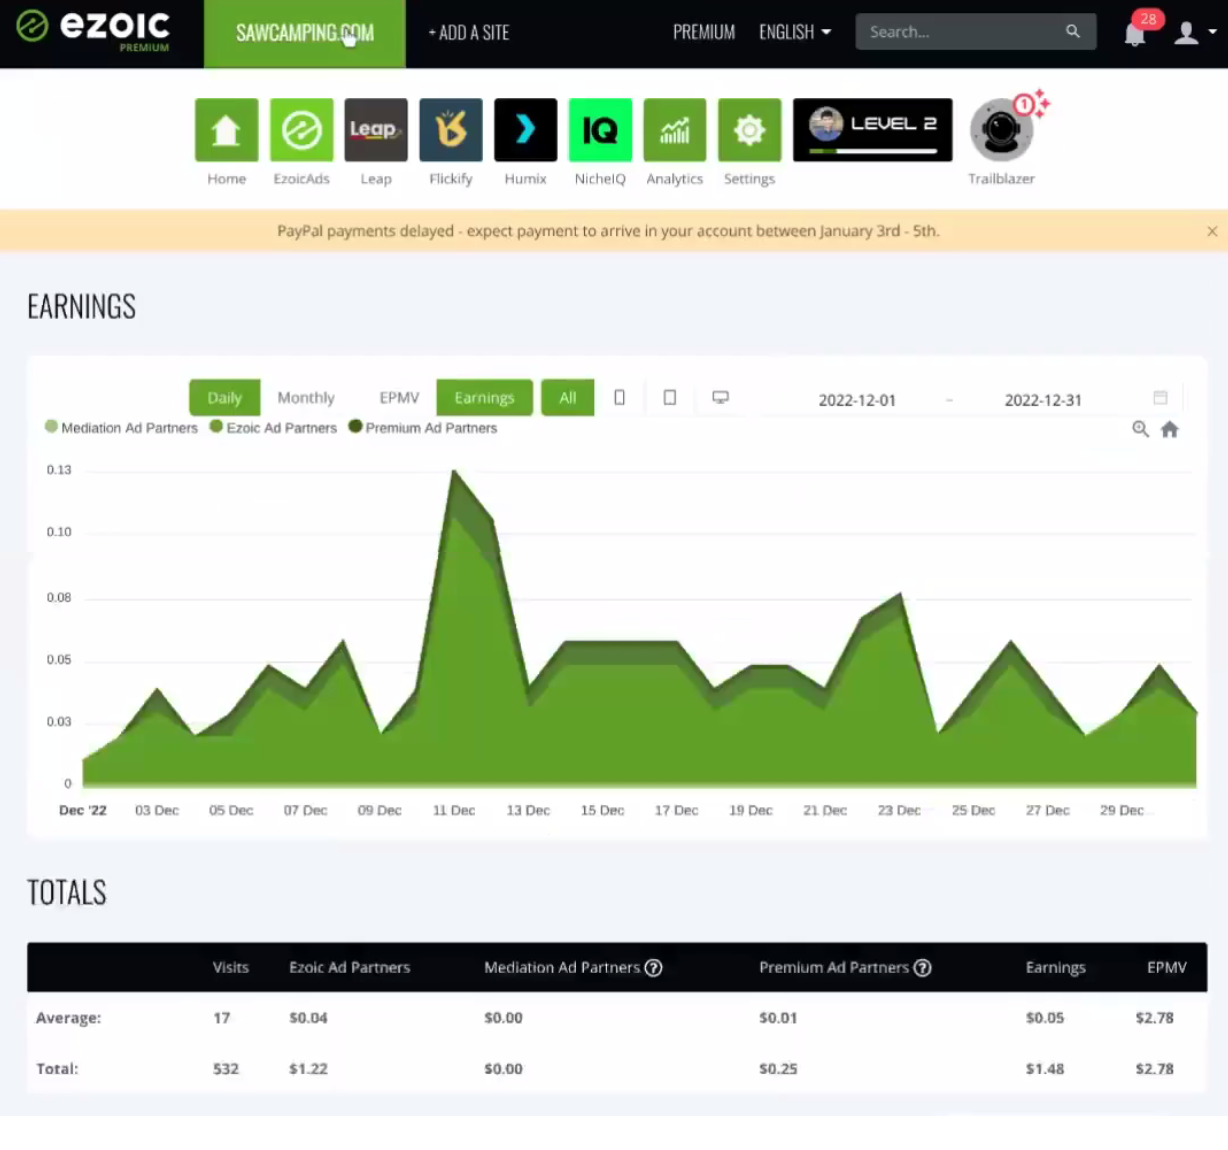Filter chart by tablet device
1228x1150 pixels.
point(670,397)
